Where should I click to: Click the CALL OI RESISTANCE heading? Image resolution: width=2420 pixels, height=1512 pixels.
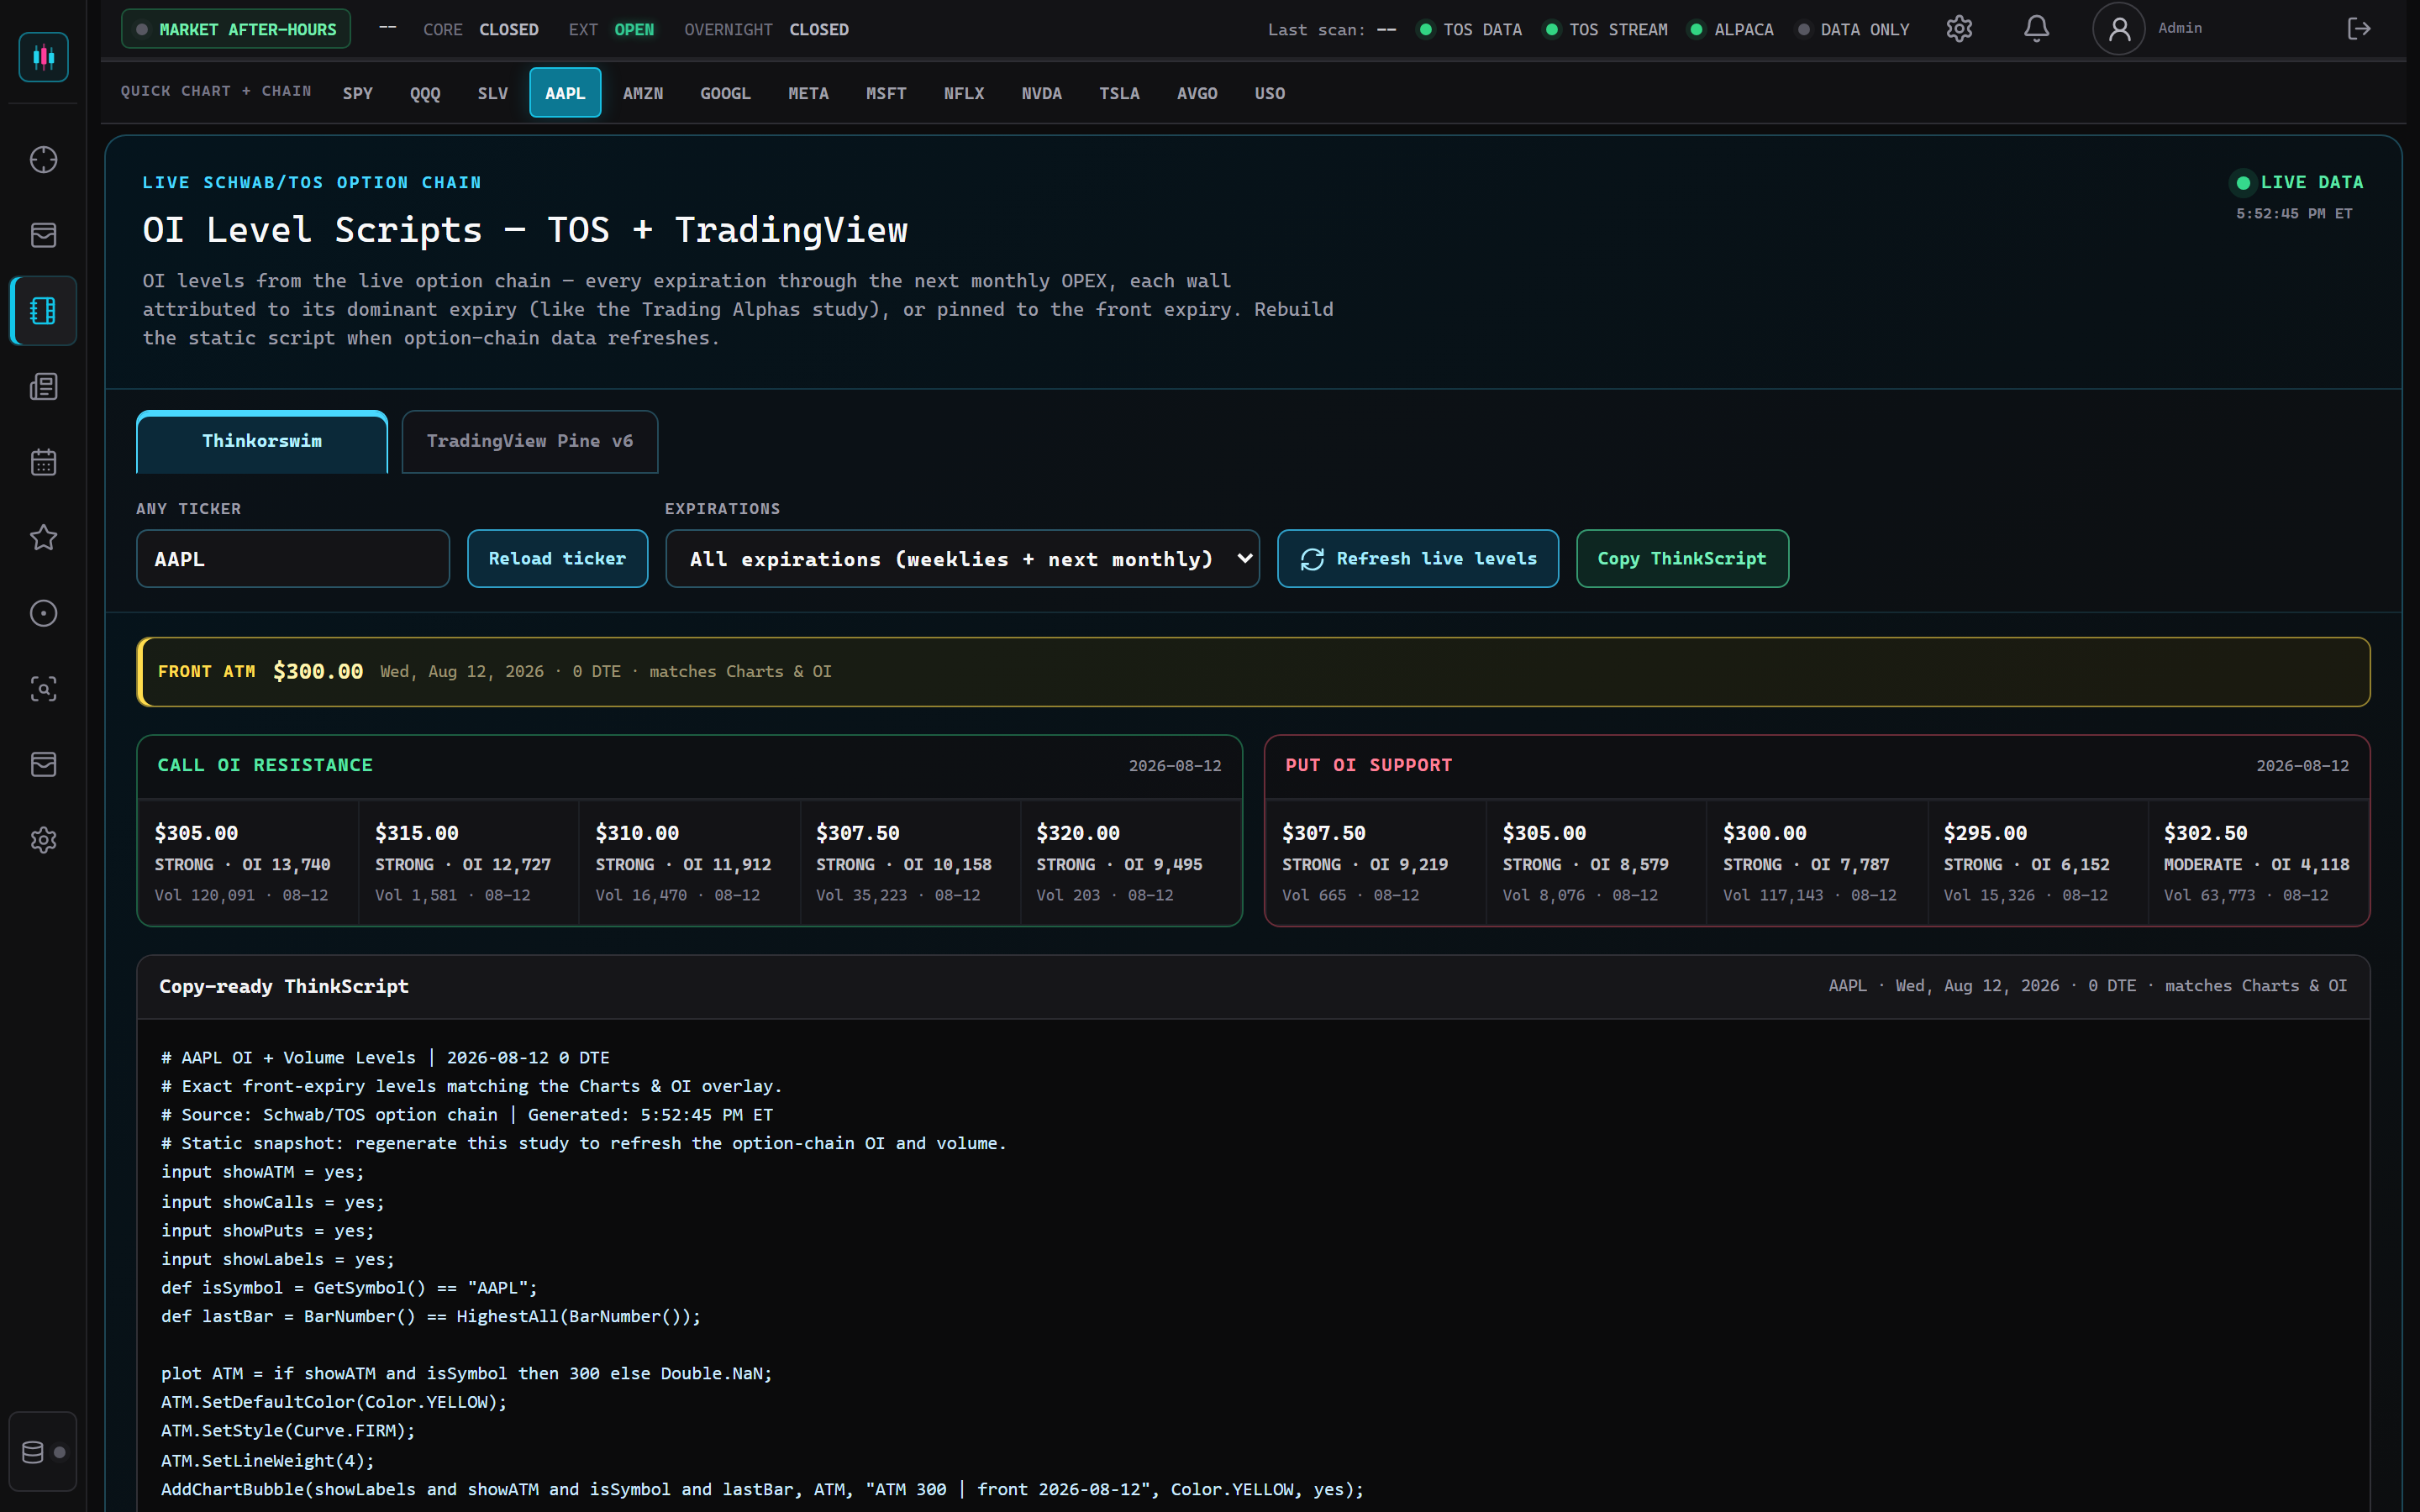click(x=265, y=765)
